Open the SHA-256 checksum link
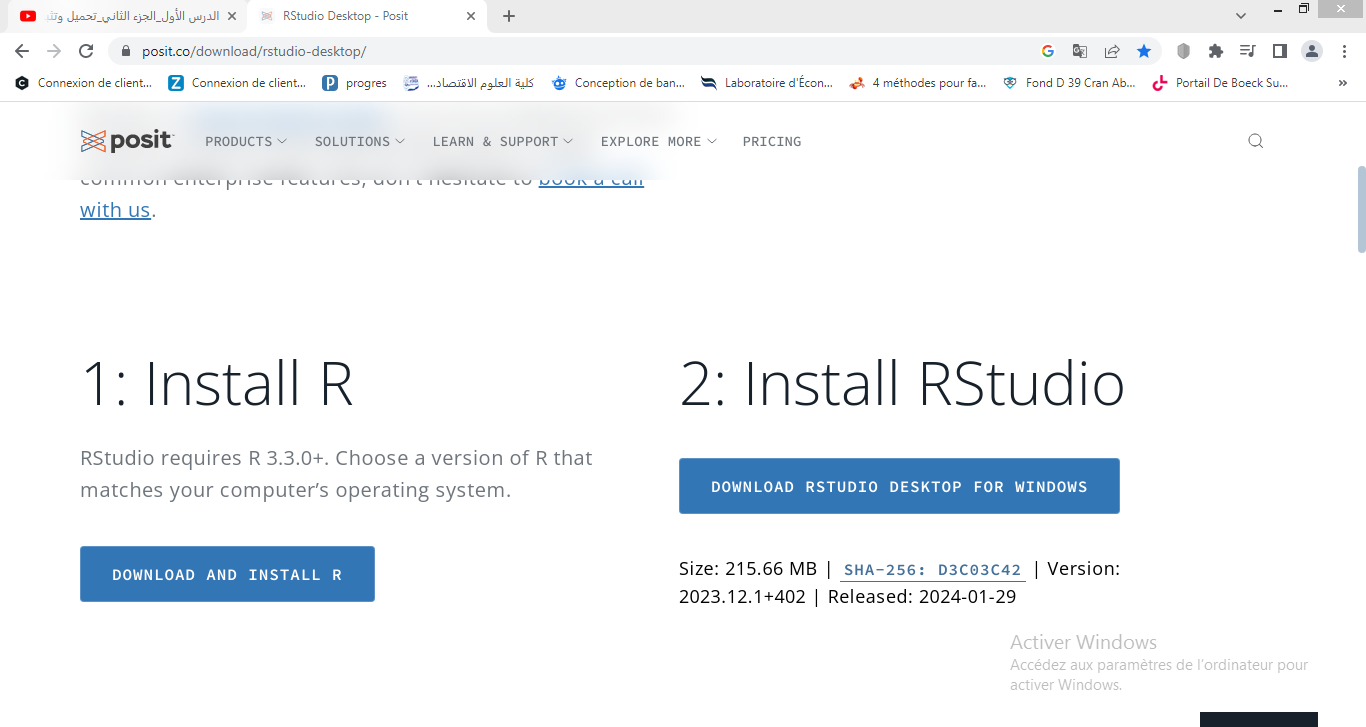The height and width of the screenshot is (727, 1366). [x=932, y=570]
